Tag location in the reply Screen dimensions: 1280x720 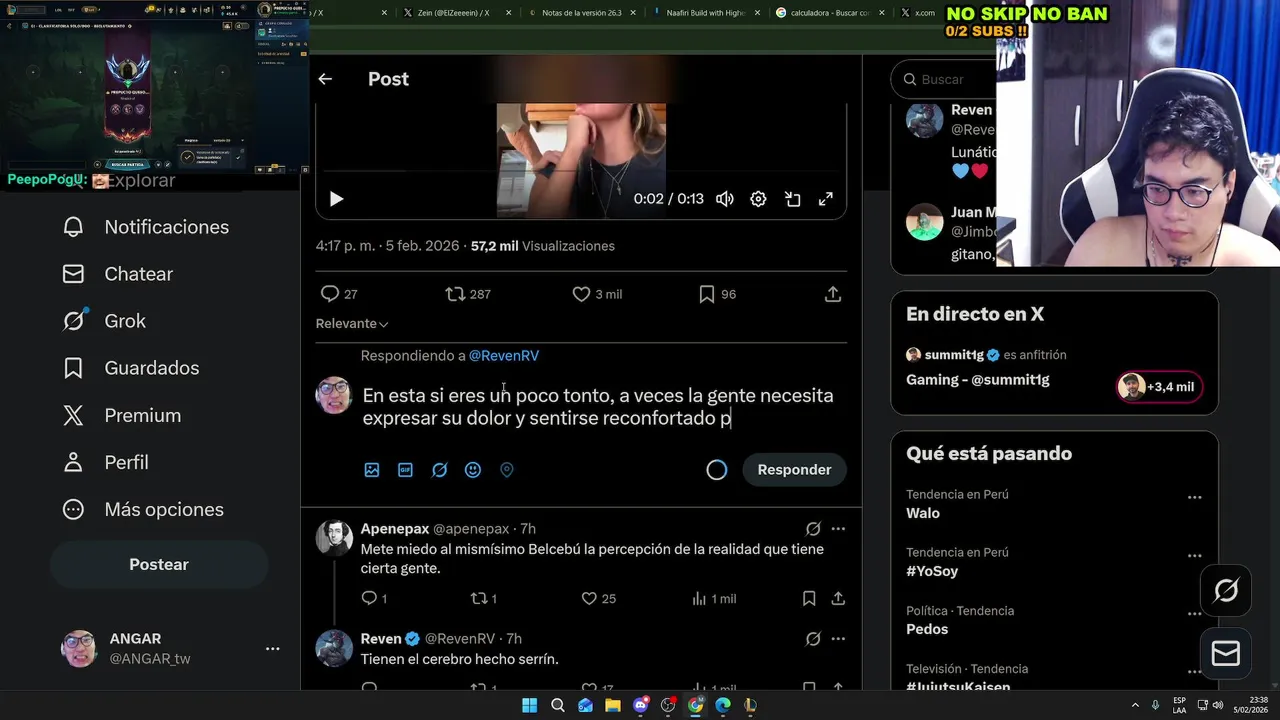pos(507,470)
